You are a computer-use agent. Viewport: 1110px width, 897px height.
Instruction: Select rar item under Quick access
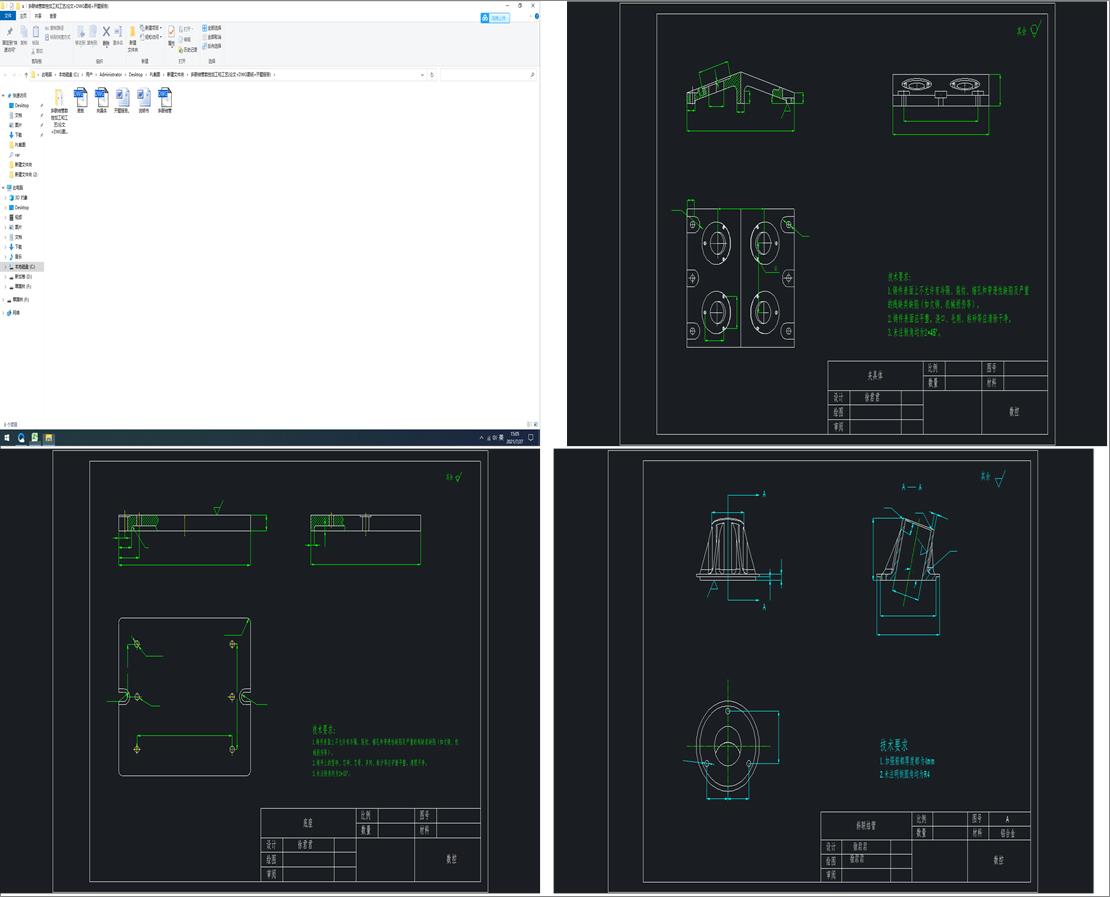coord(17,155)
